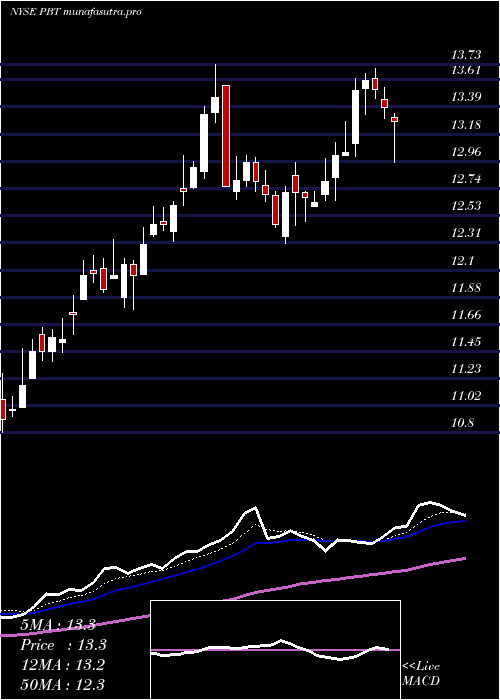Select the 12.96 price axis label
Image resolution: width=500 pixels, height=700 pixels.
pos(466,152)
